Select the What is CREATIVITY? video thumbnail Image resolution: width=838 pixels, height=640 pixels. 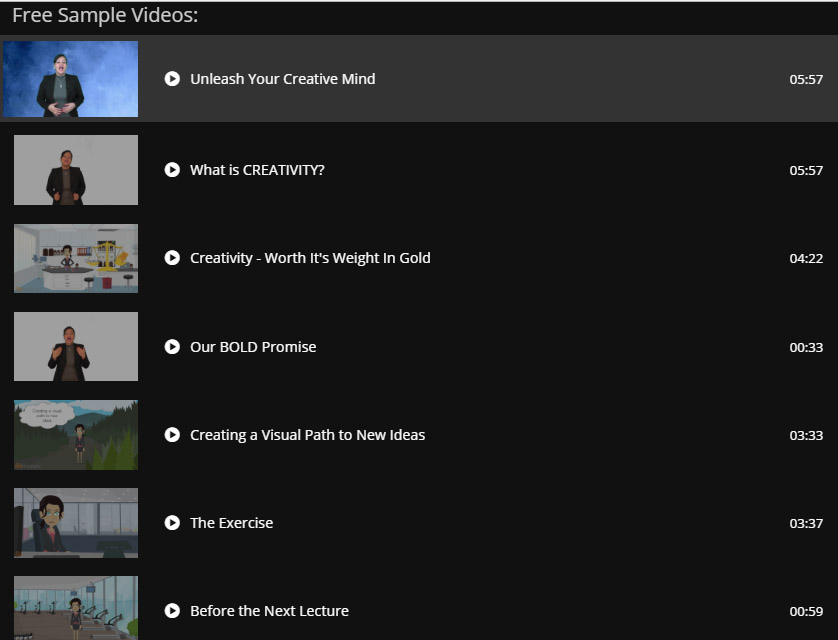(76, 170)
